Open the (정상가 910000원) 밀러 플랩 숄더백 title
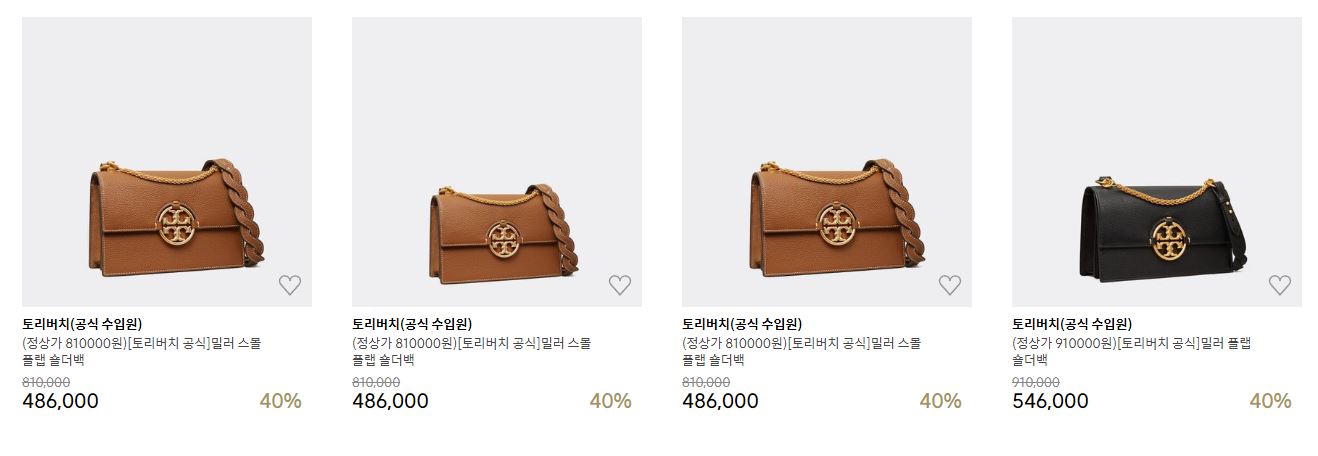 click(x=1132, y=352)
